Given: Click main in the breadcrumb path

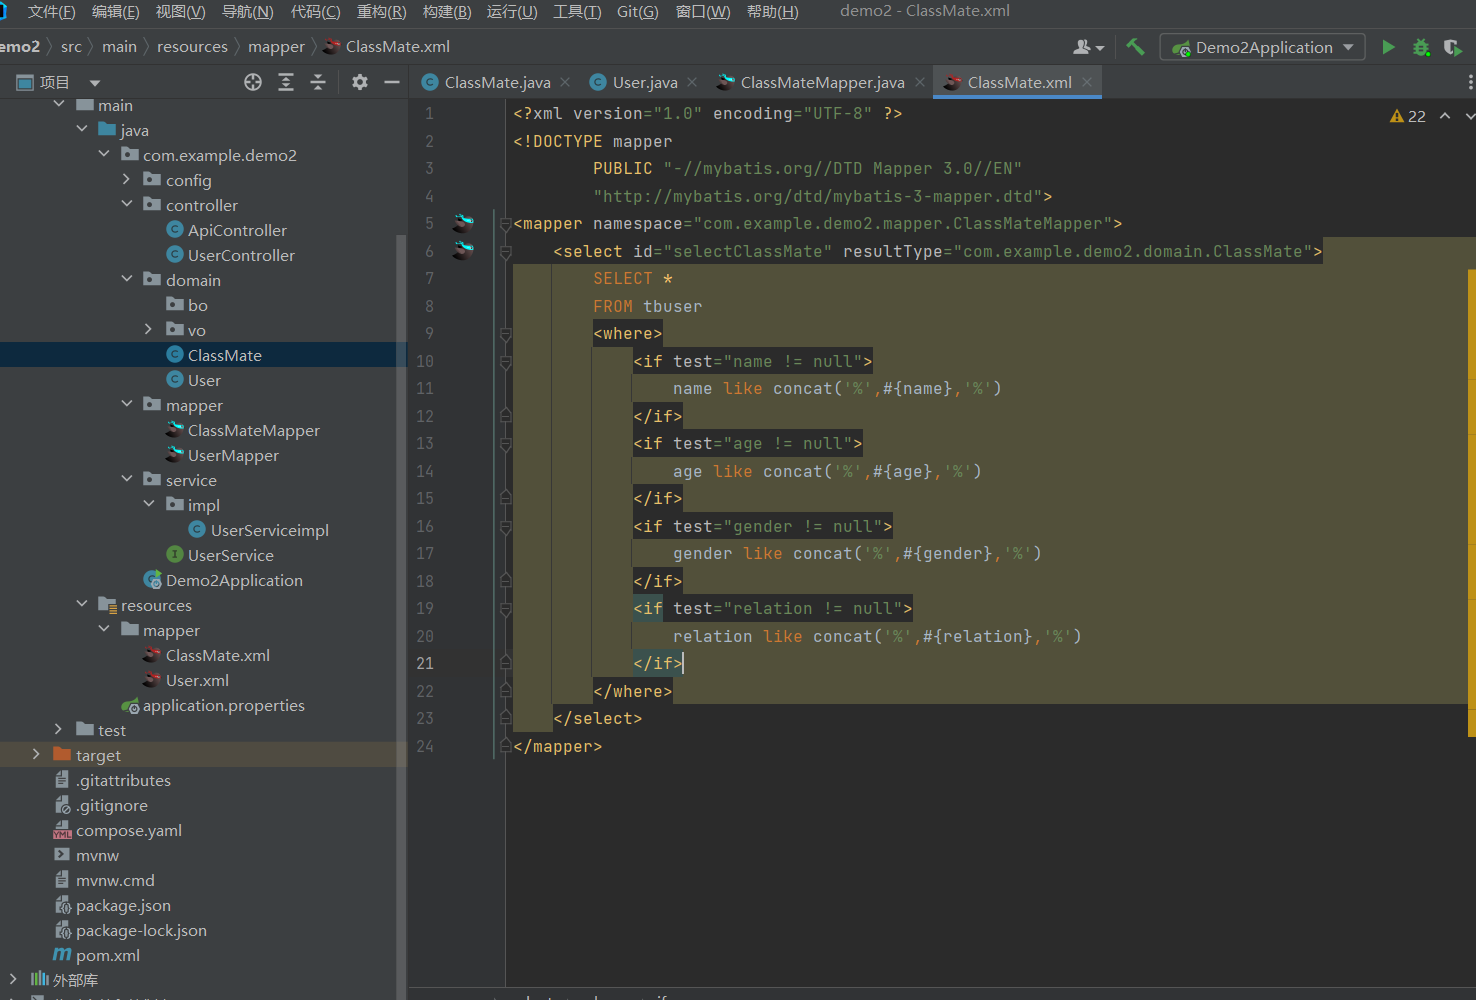Looking at the screenshot, I should click(x=119, y=47).
